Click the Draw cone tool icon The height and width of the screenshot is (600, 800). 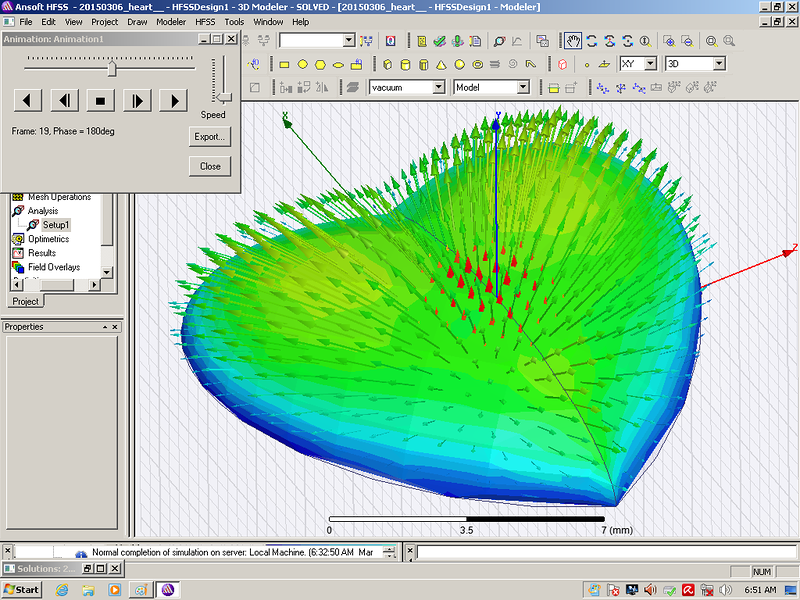pyautogui.click(x=441, y=64)
